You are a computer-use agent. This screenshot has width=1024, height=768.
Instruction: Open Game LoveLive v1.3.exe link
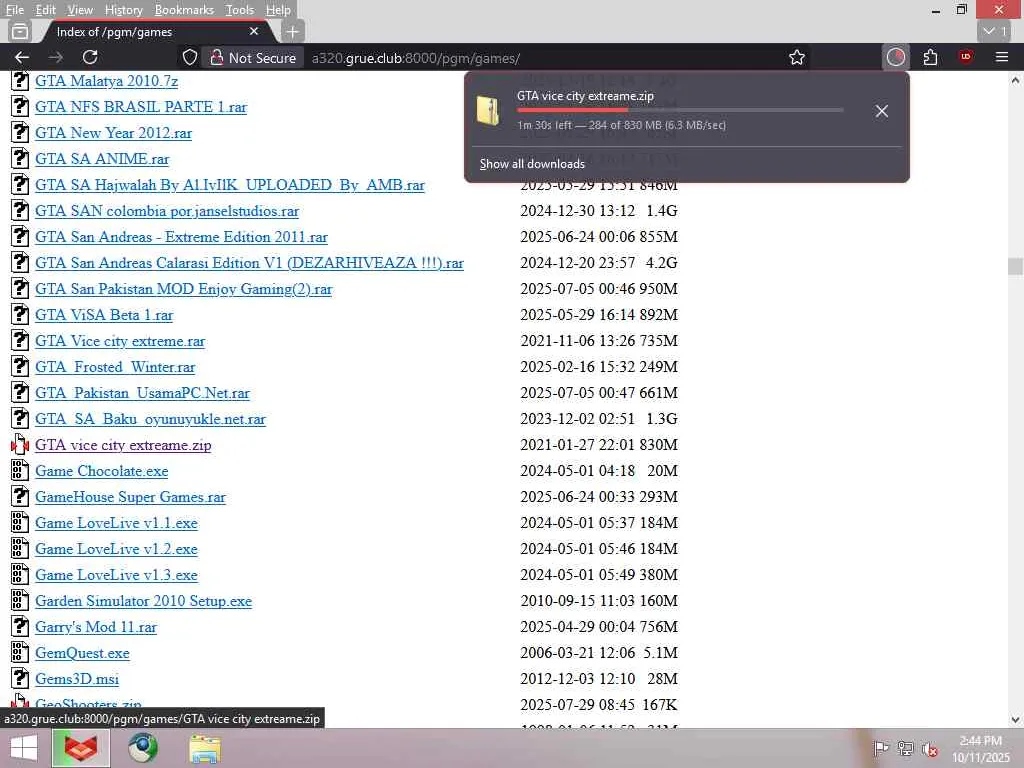(x=116, y=575)
